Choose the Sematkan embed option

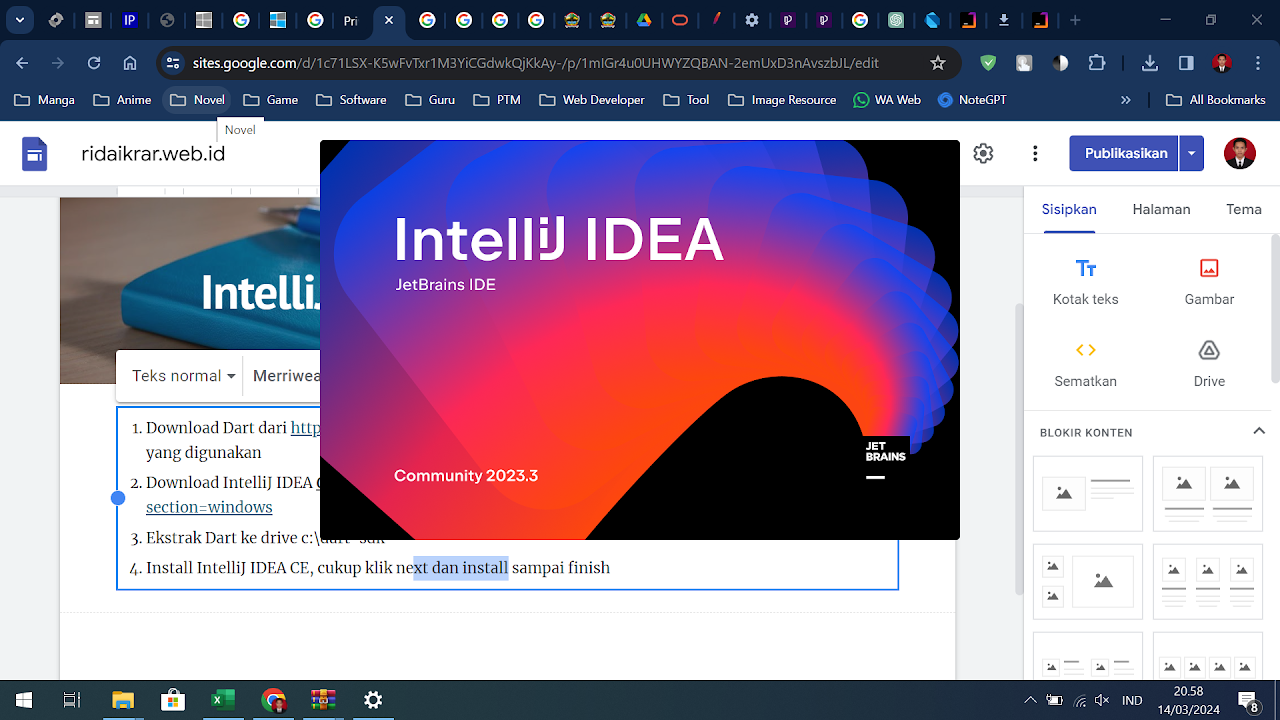tap(1086, 363)
